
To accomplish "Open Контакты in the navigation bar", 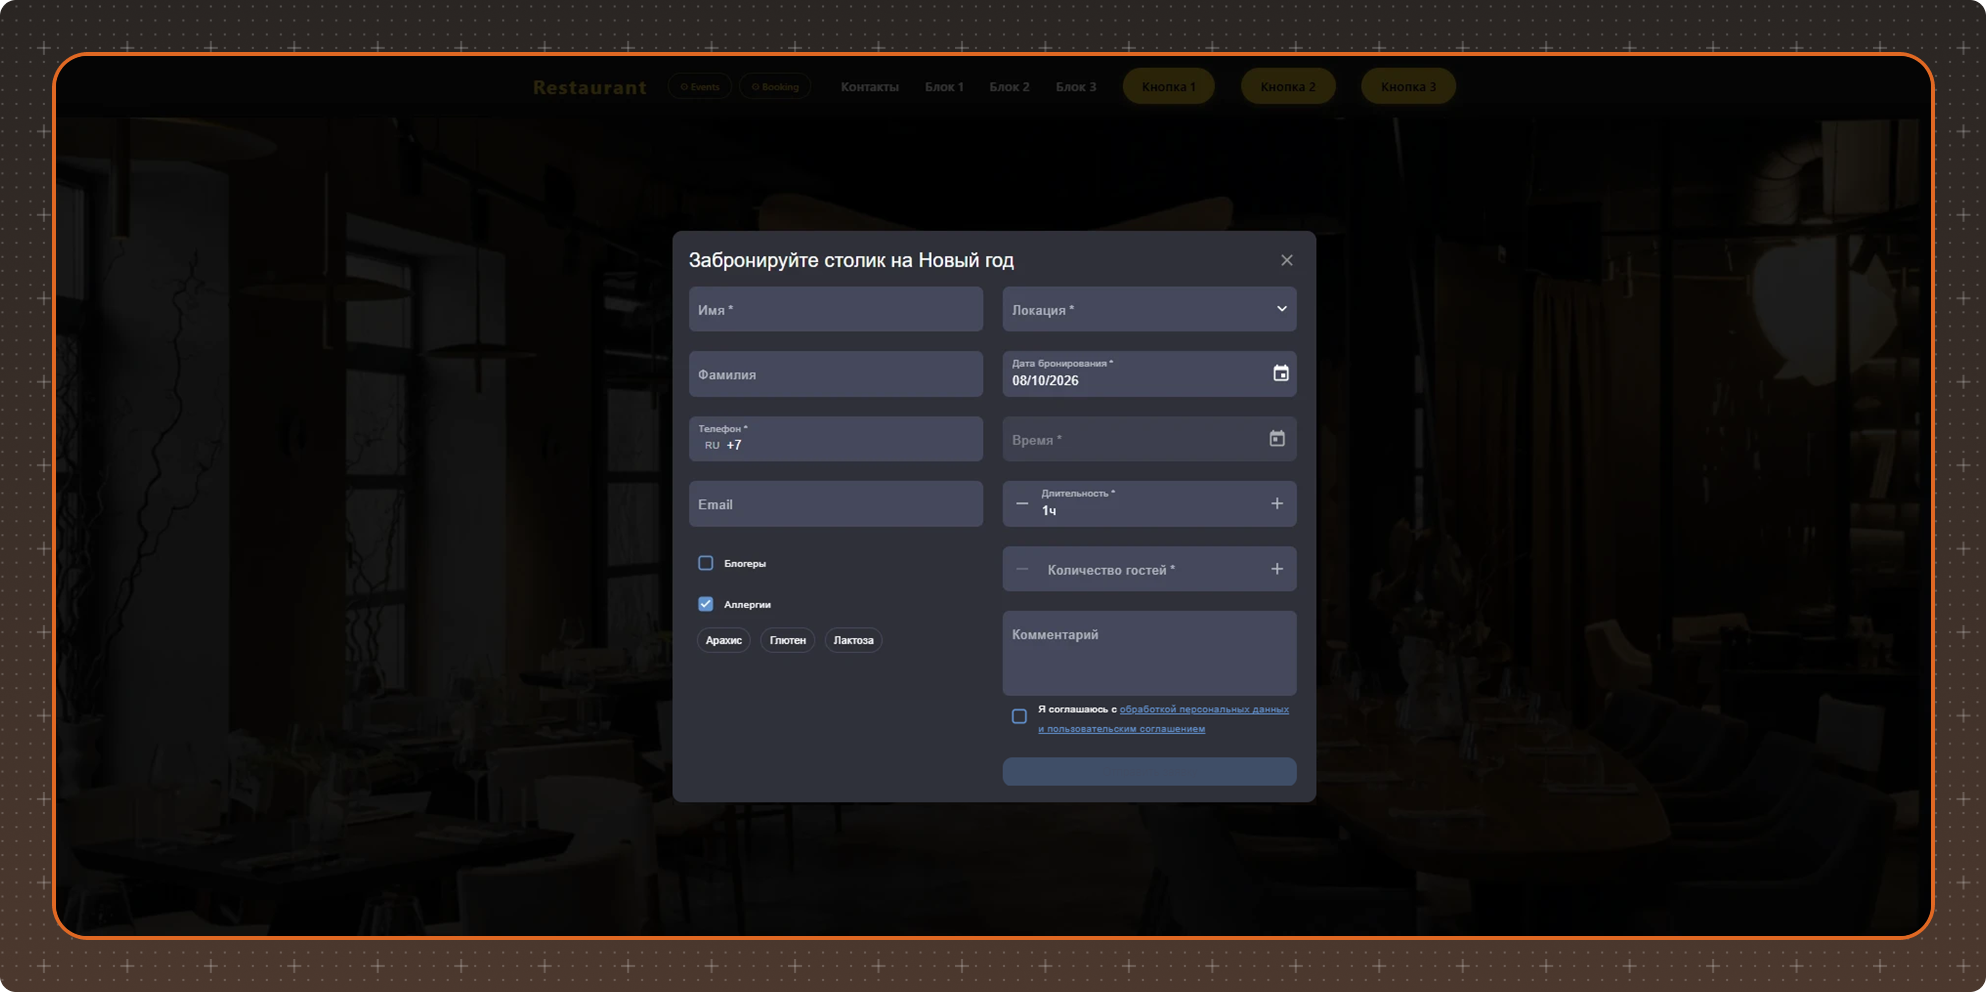I will point(869,87).
